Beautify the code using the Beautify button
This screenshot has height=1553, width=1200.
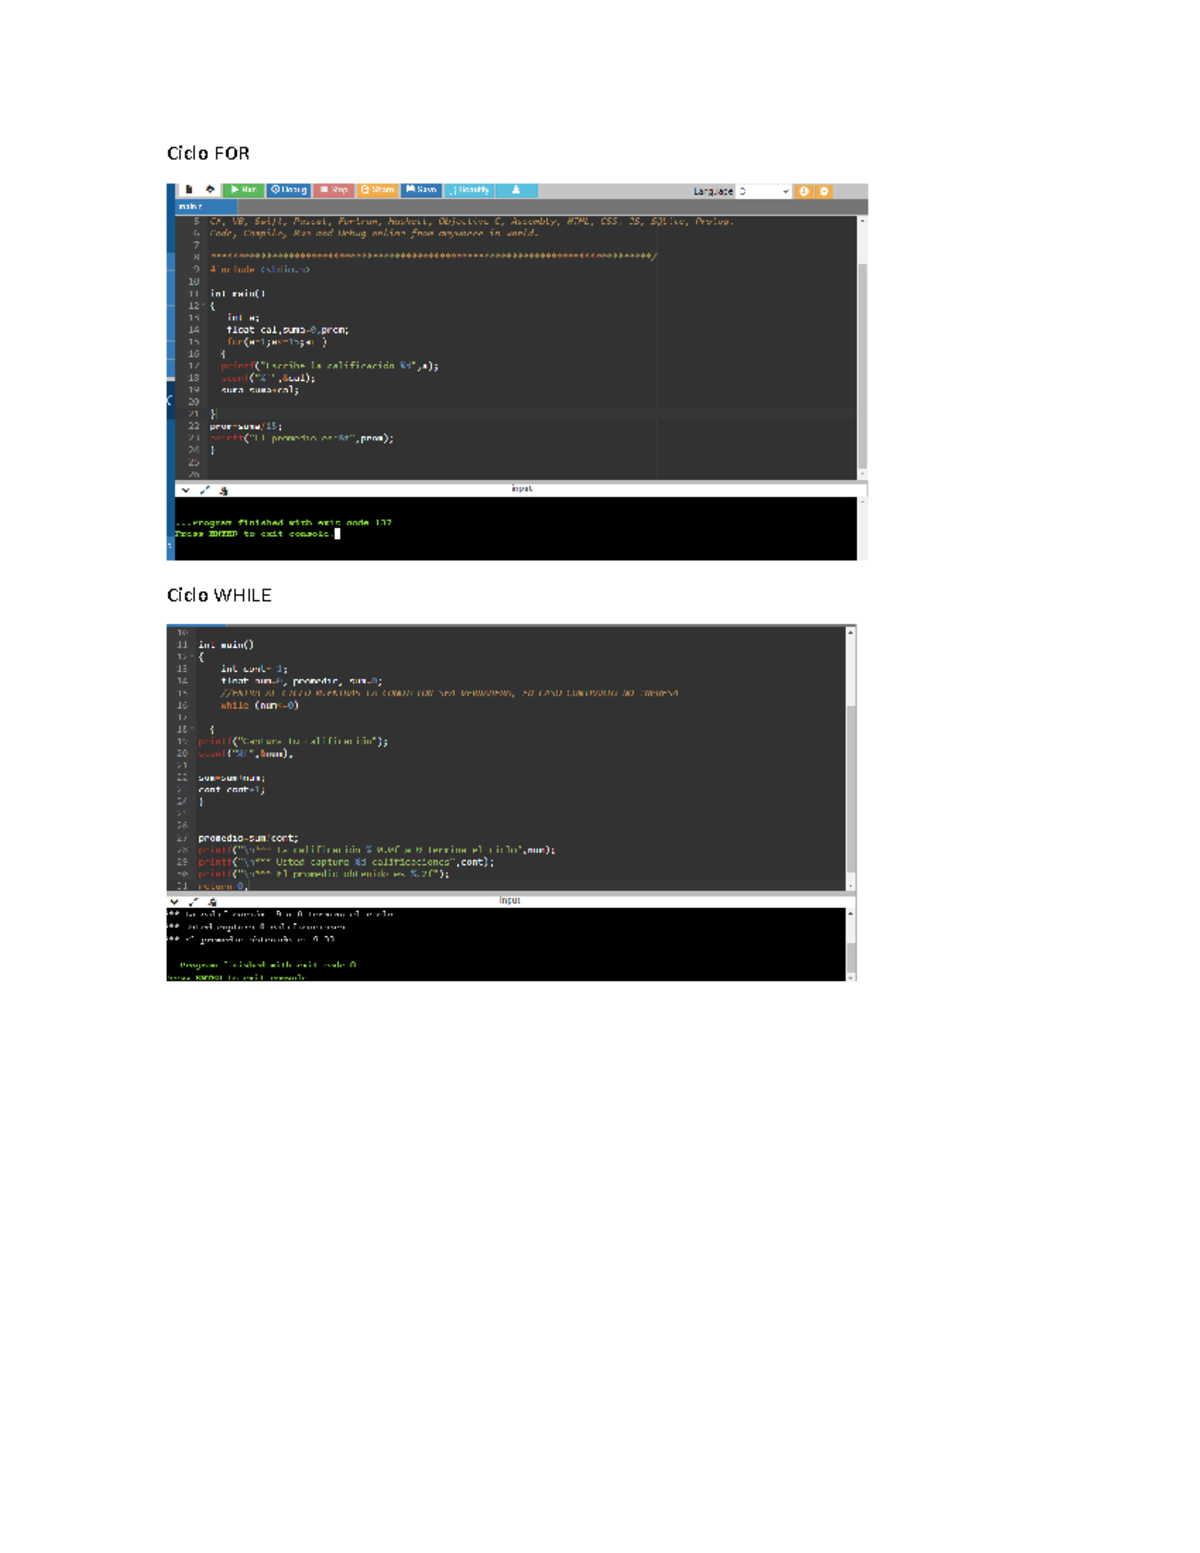(470, 189)
